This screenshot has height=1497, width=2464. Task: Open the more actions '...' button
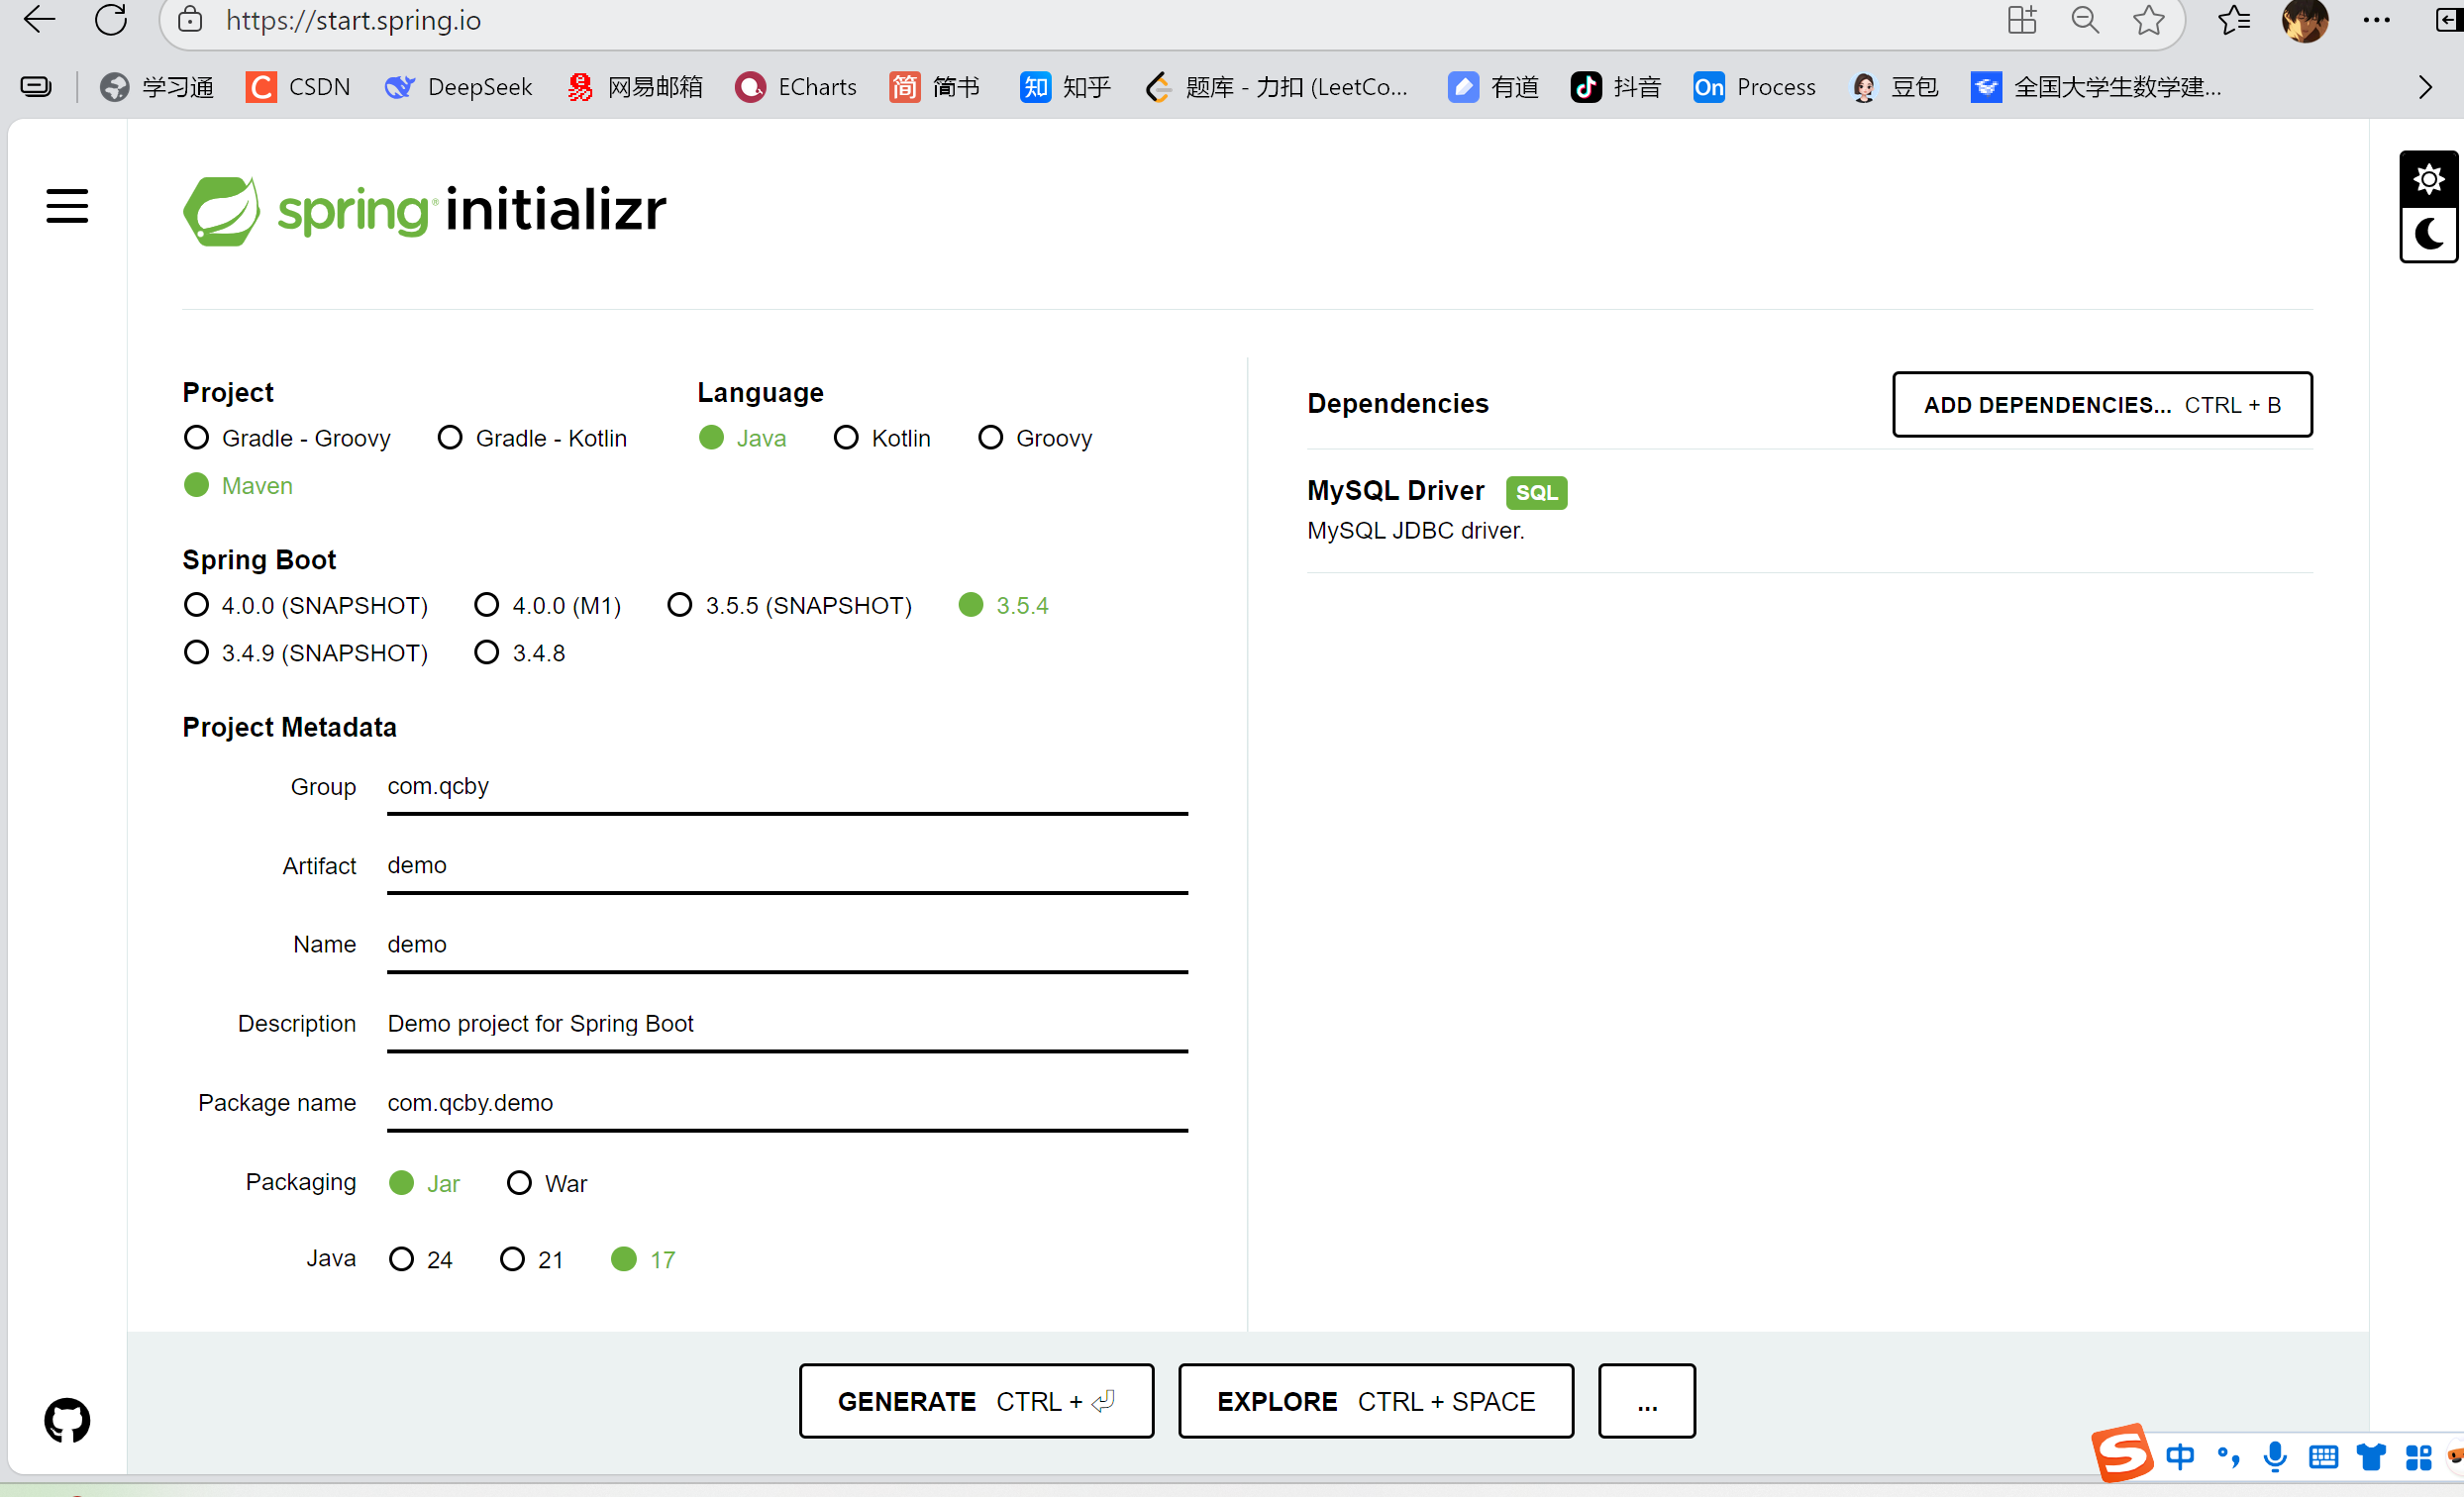pos(1646,1401)
